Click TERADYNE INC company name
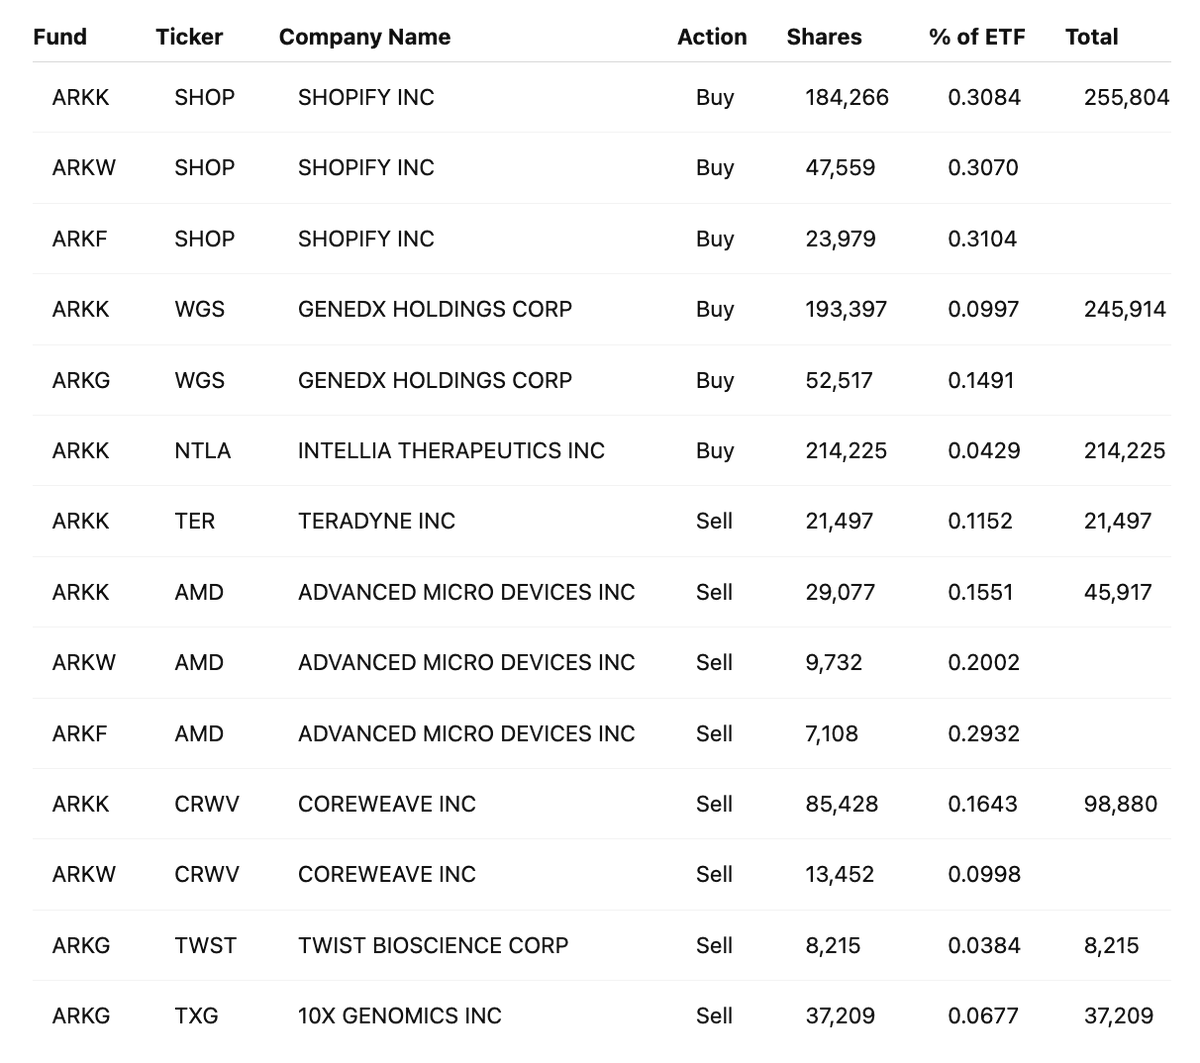This screenshot has height=1063, width=1200. tap(376, 521)
